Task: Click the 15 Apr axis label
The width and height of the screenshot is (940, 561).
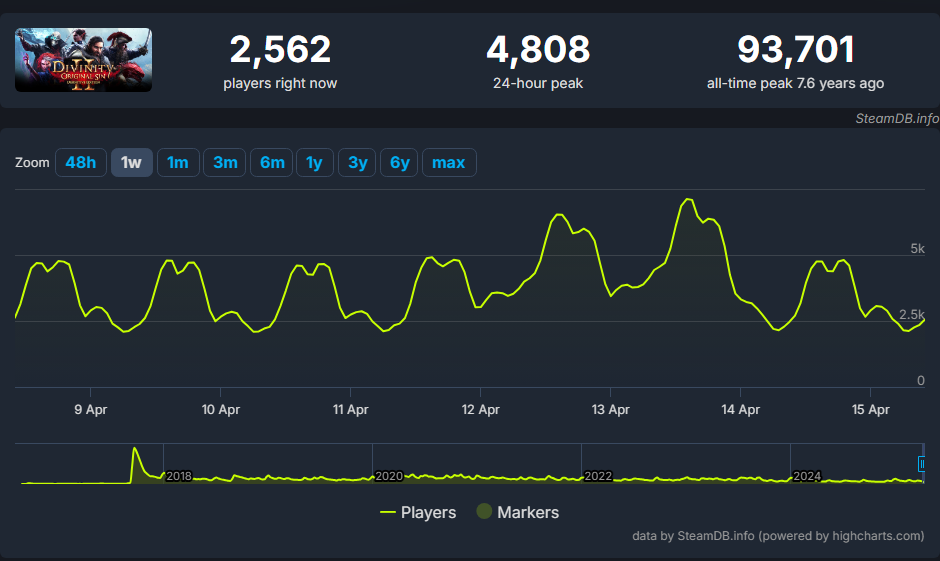Action: pos(870,409)
